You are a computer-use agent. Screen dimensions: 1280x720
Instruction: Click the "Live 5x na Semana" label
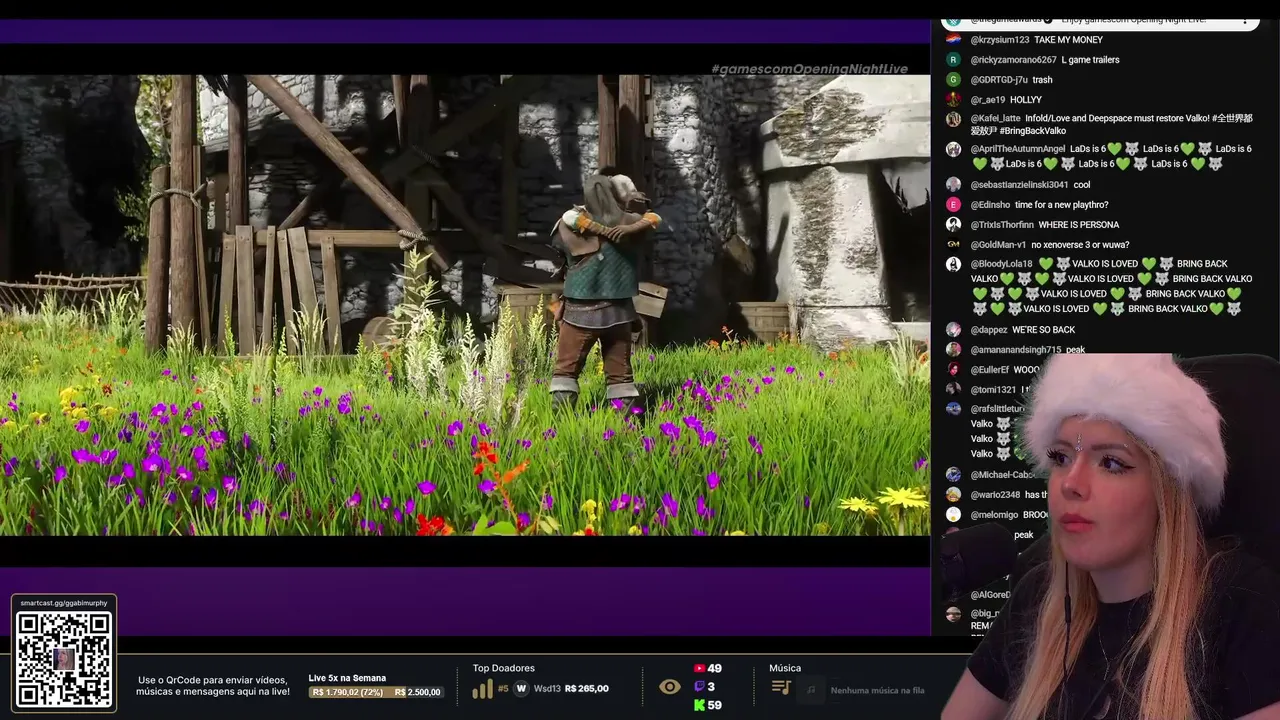pyautogui.click(x=347, y=678)
